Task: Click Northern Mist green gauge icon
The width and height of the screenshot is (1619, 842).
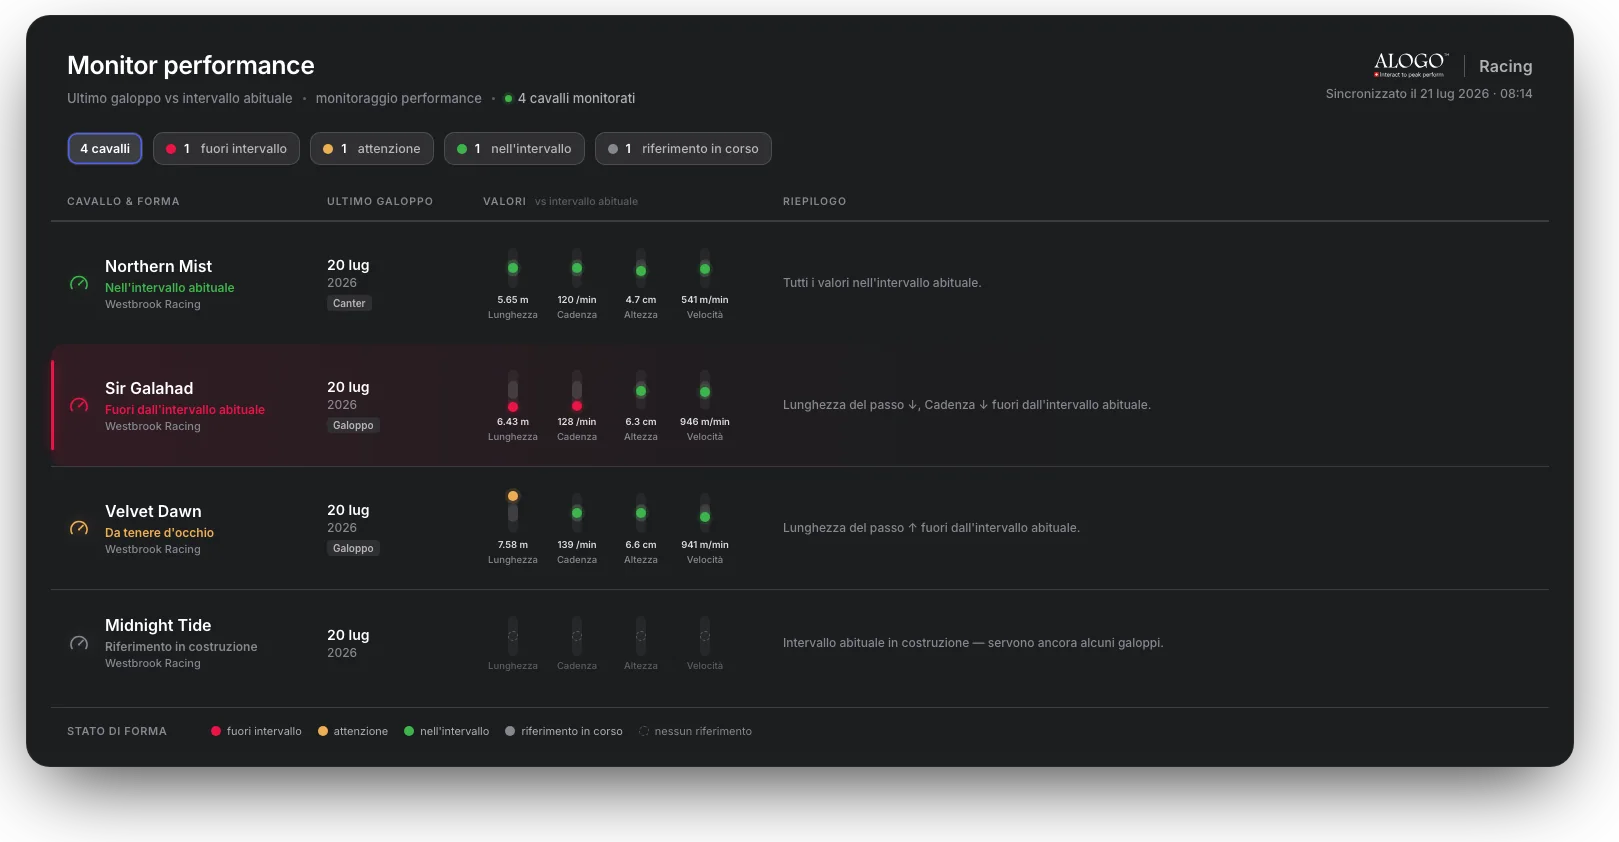Action: [x=79, y=284]
